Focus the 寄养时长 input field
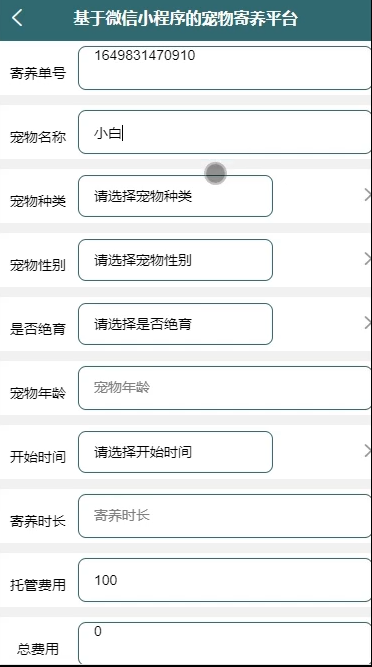The height and width of the screenshot is (667, 372). (225, 516)
